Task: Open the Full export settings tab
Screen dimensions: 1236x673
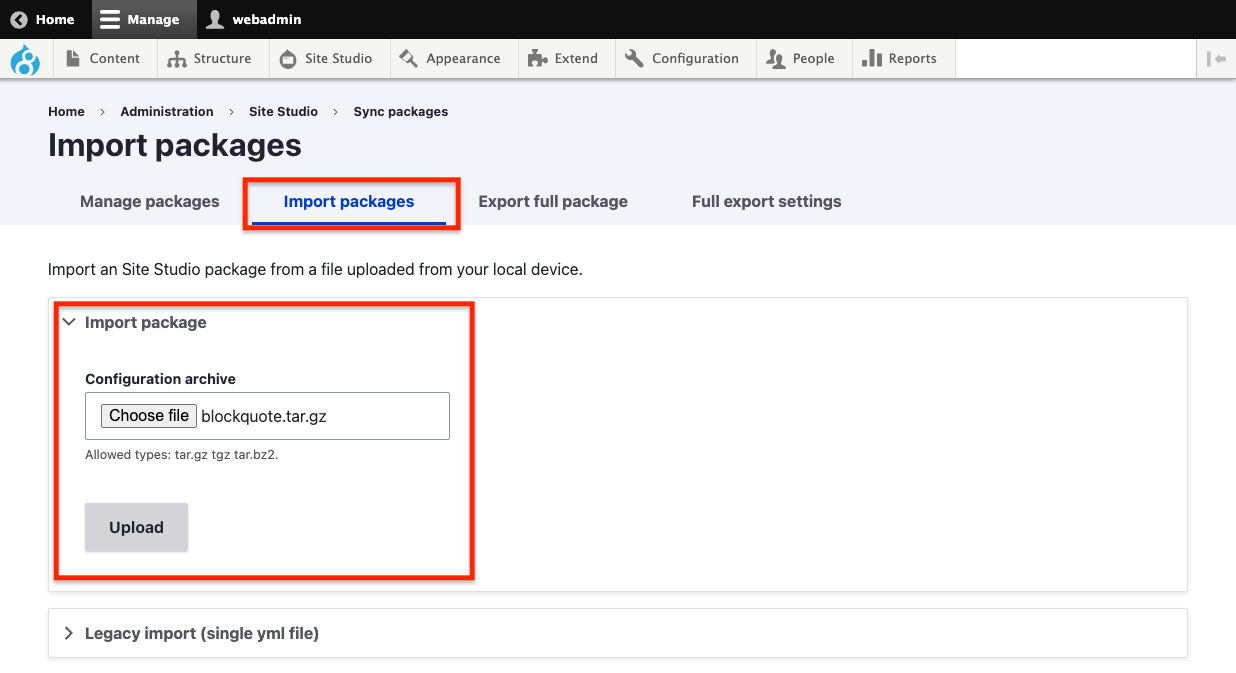Action: pos(767,201)
